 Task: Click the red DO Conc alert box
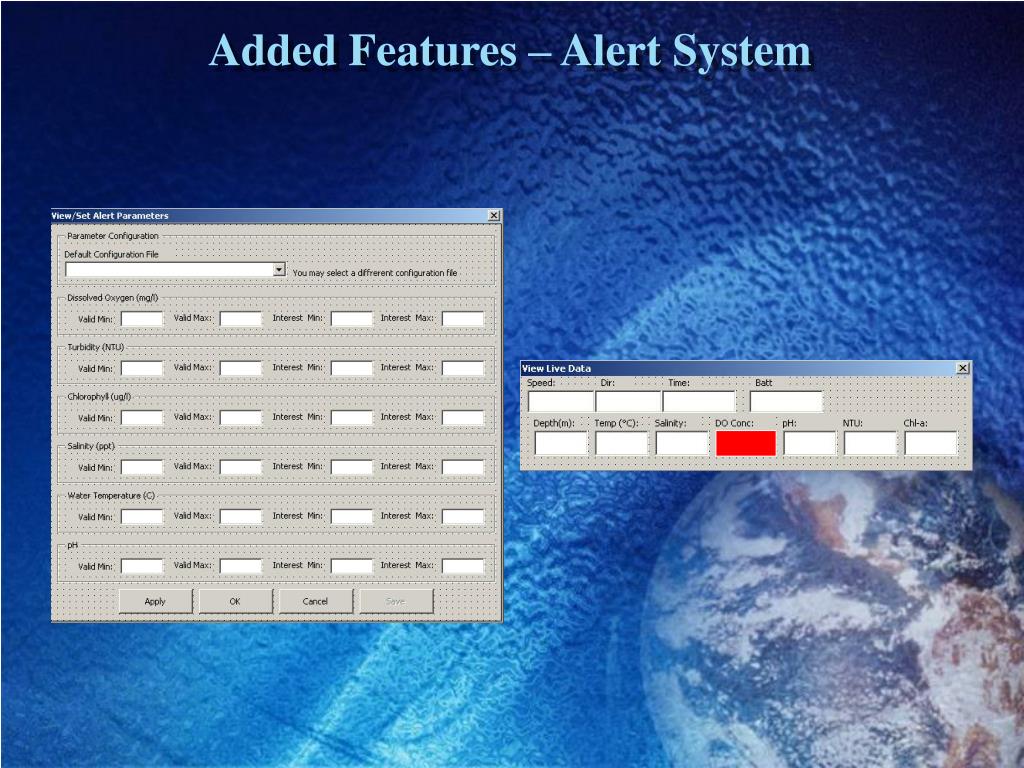(x=746, y=443)
